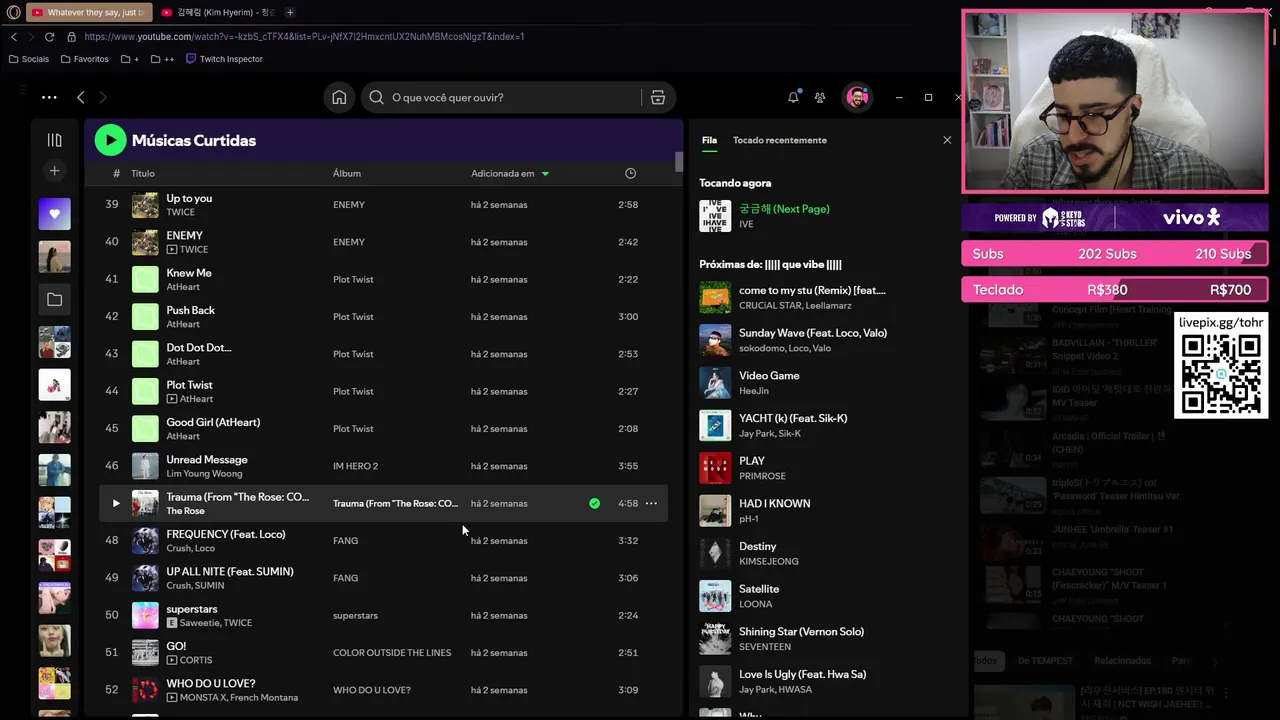
Task: Select WHO DO U LOVE? track title
Action: [x=211, y=683]
